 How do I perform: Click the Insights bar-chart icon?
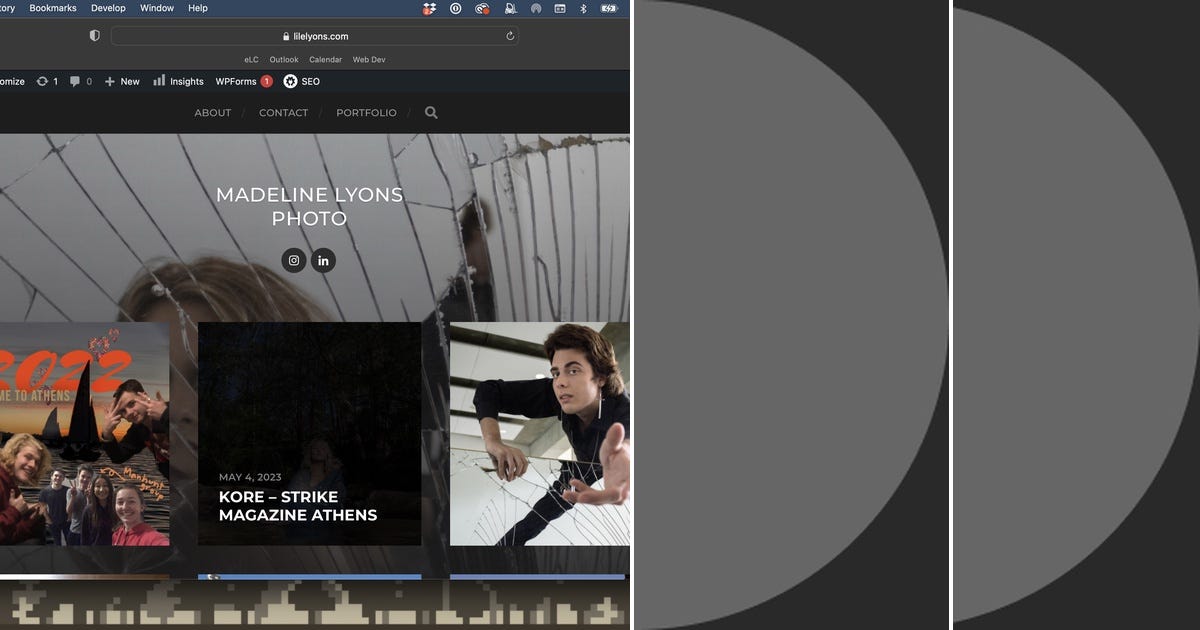pyautogui.click(x=160, y=81)
